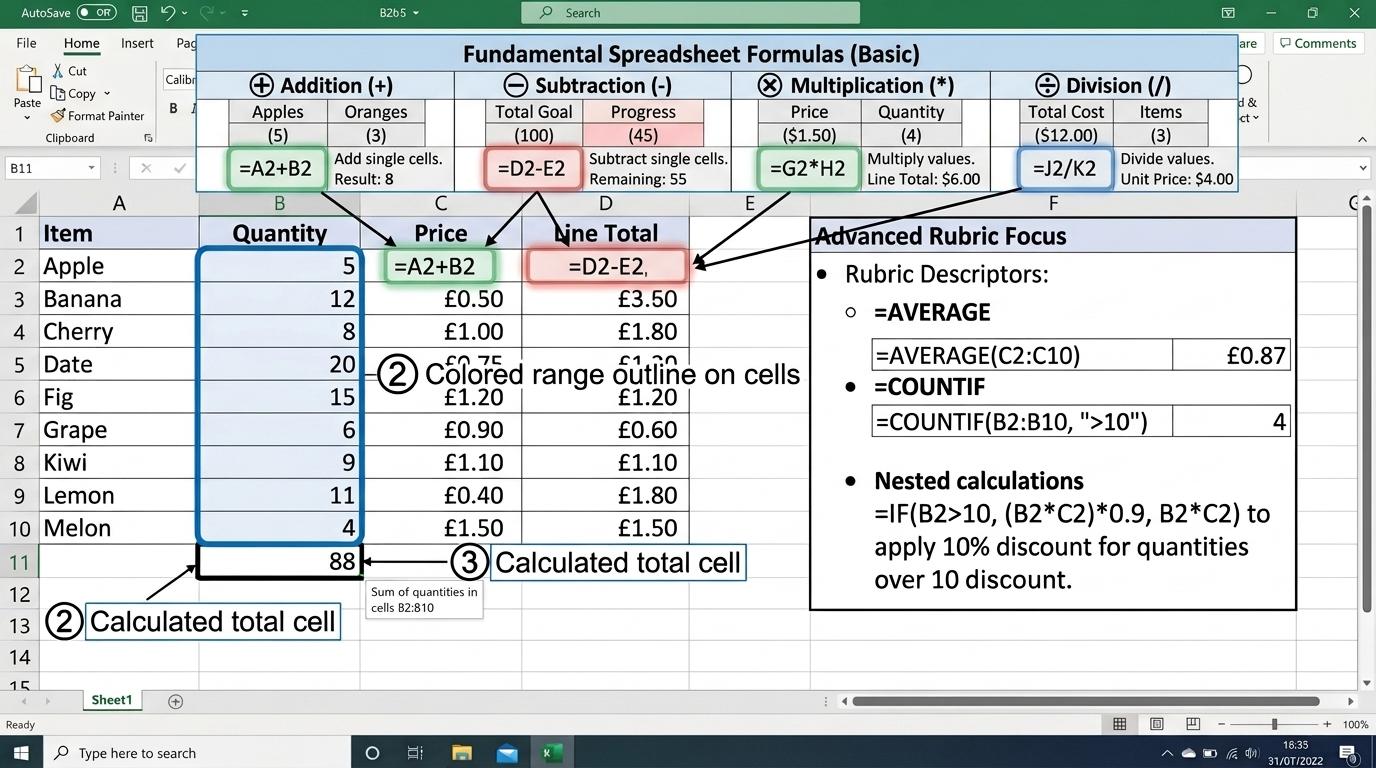Open the notification center icon
Screen dimensions: 1376x768
1347,753
